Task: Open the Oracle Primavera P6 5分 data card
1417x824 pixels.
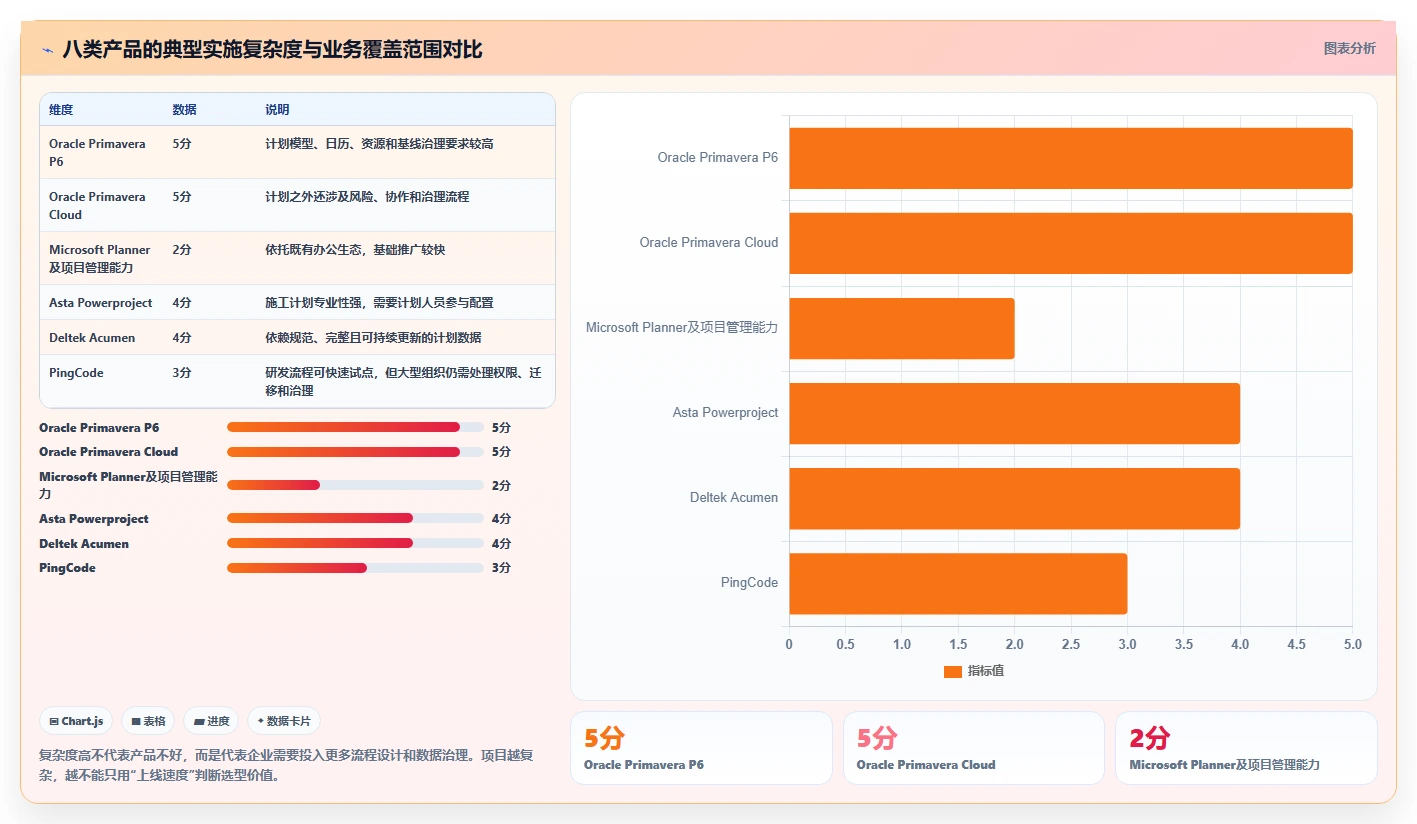Action: pyautogui.click(x=701, y=748)
